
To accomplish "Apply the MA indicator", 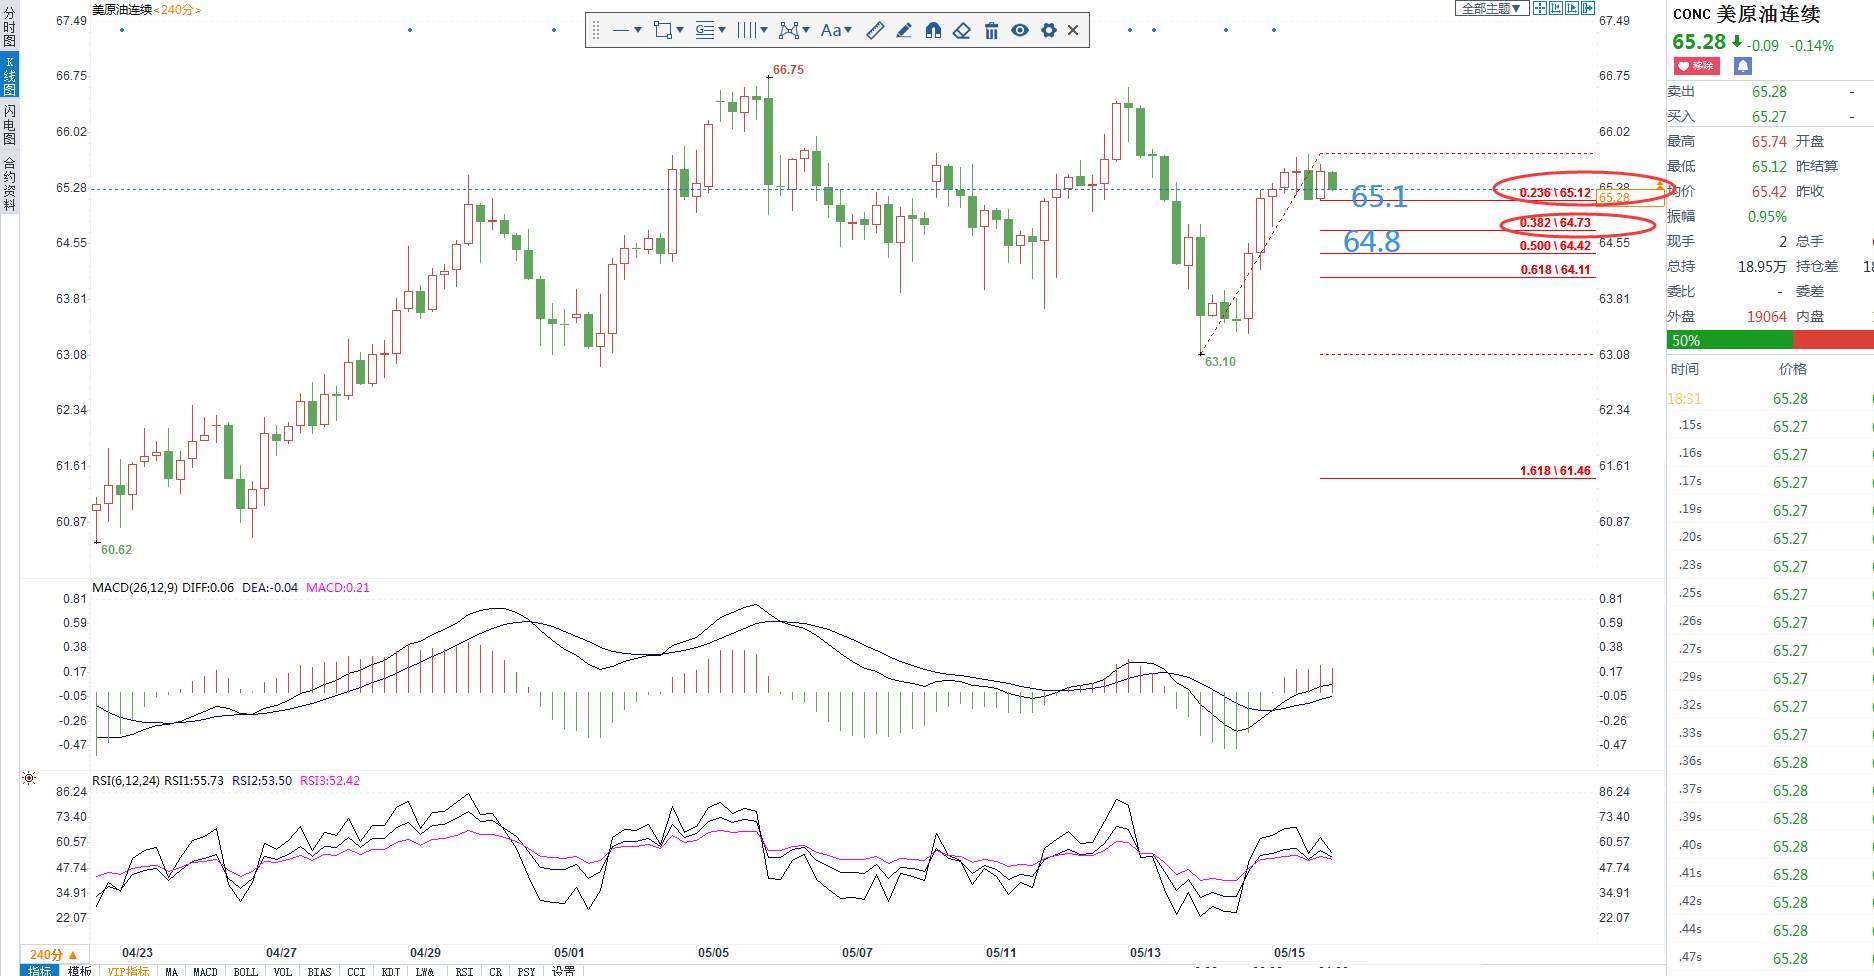I will 172,970.
